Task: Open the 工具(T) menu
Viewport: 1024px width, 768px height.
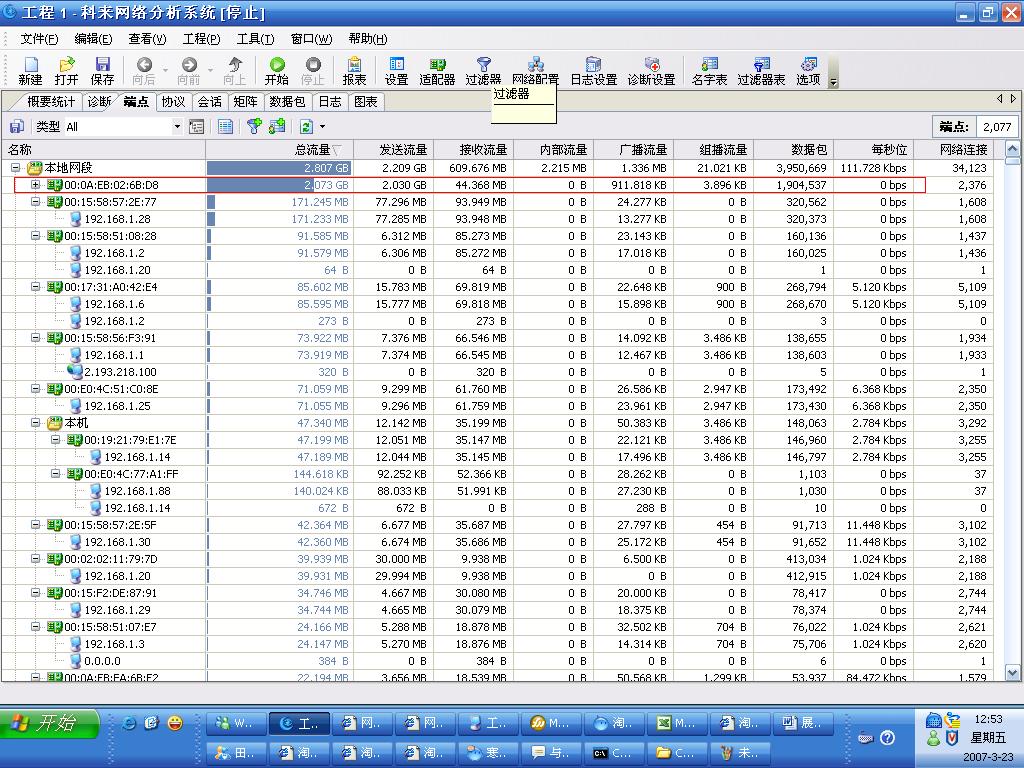Action: click(x=255, y=39)
